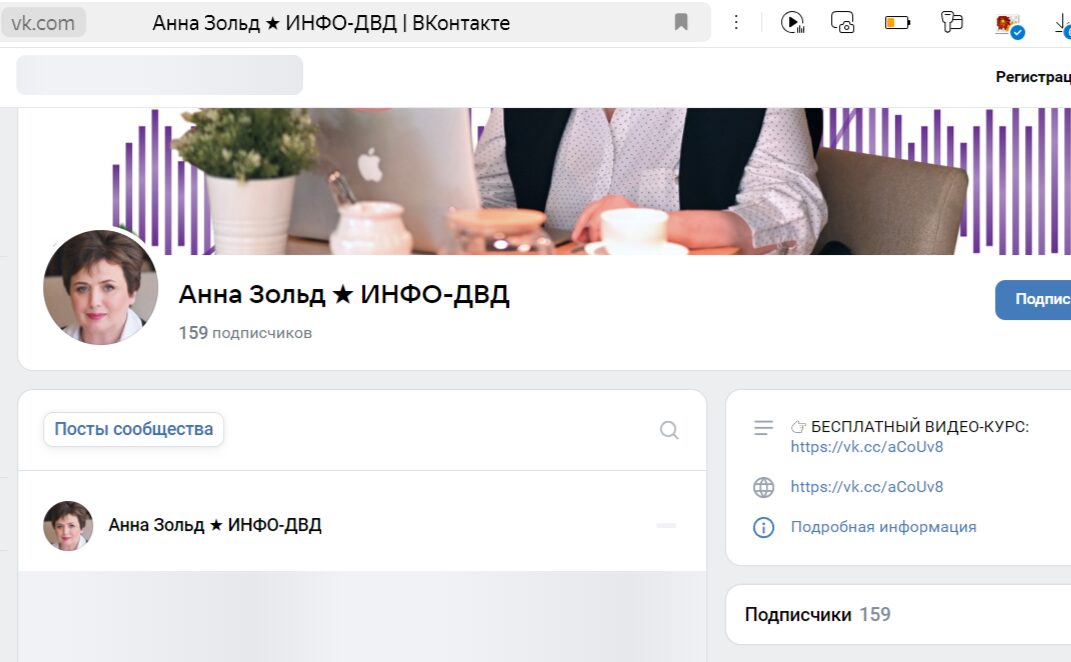Screen dimensions: 1071x662
Task: Click the community title Анна Зольд ★ ИНФО-ДВД
Action: [x=344, y=294]
